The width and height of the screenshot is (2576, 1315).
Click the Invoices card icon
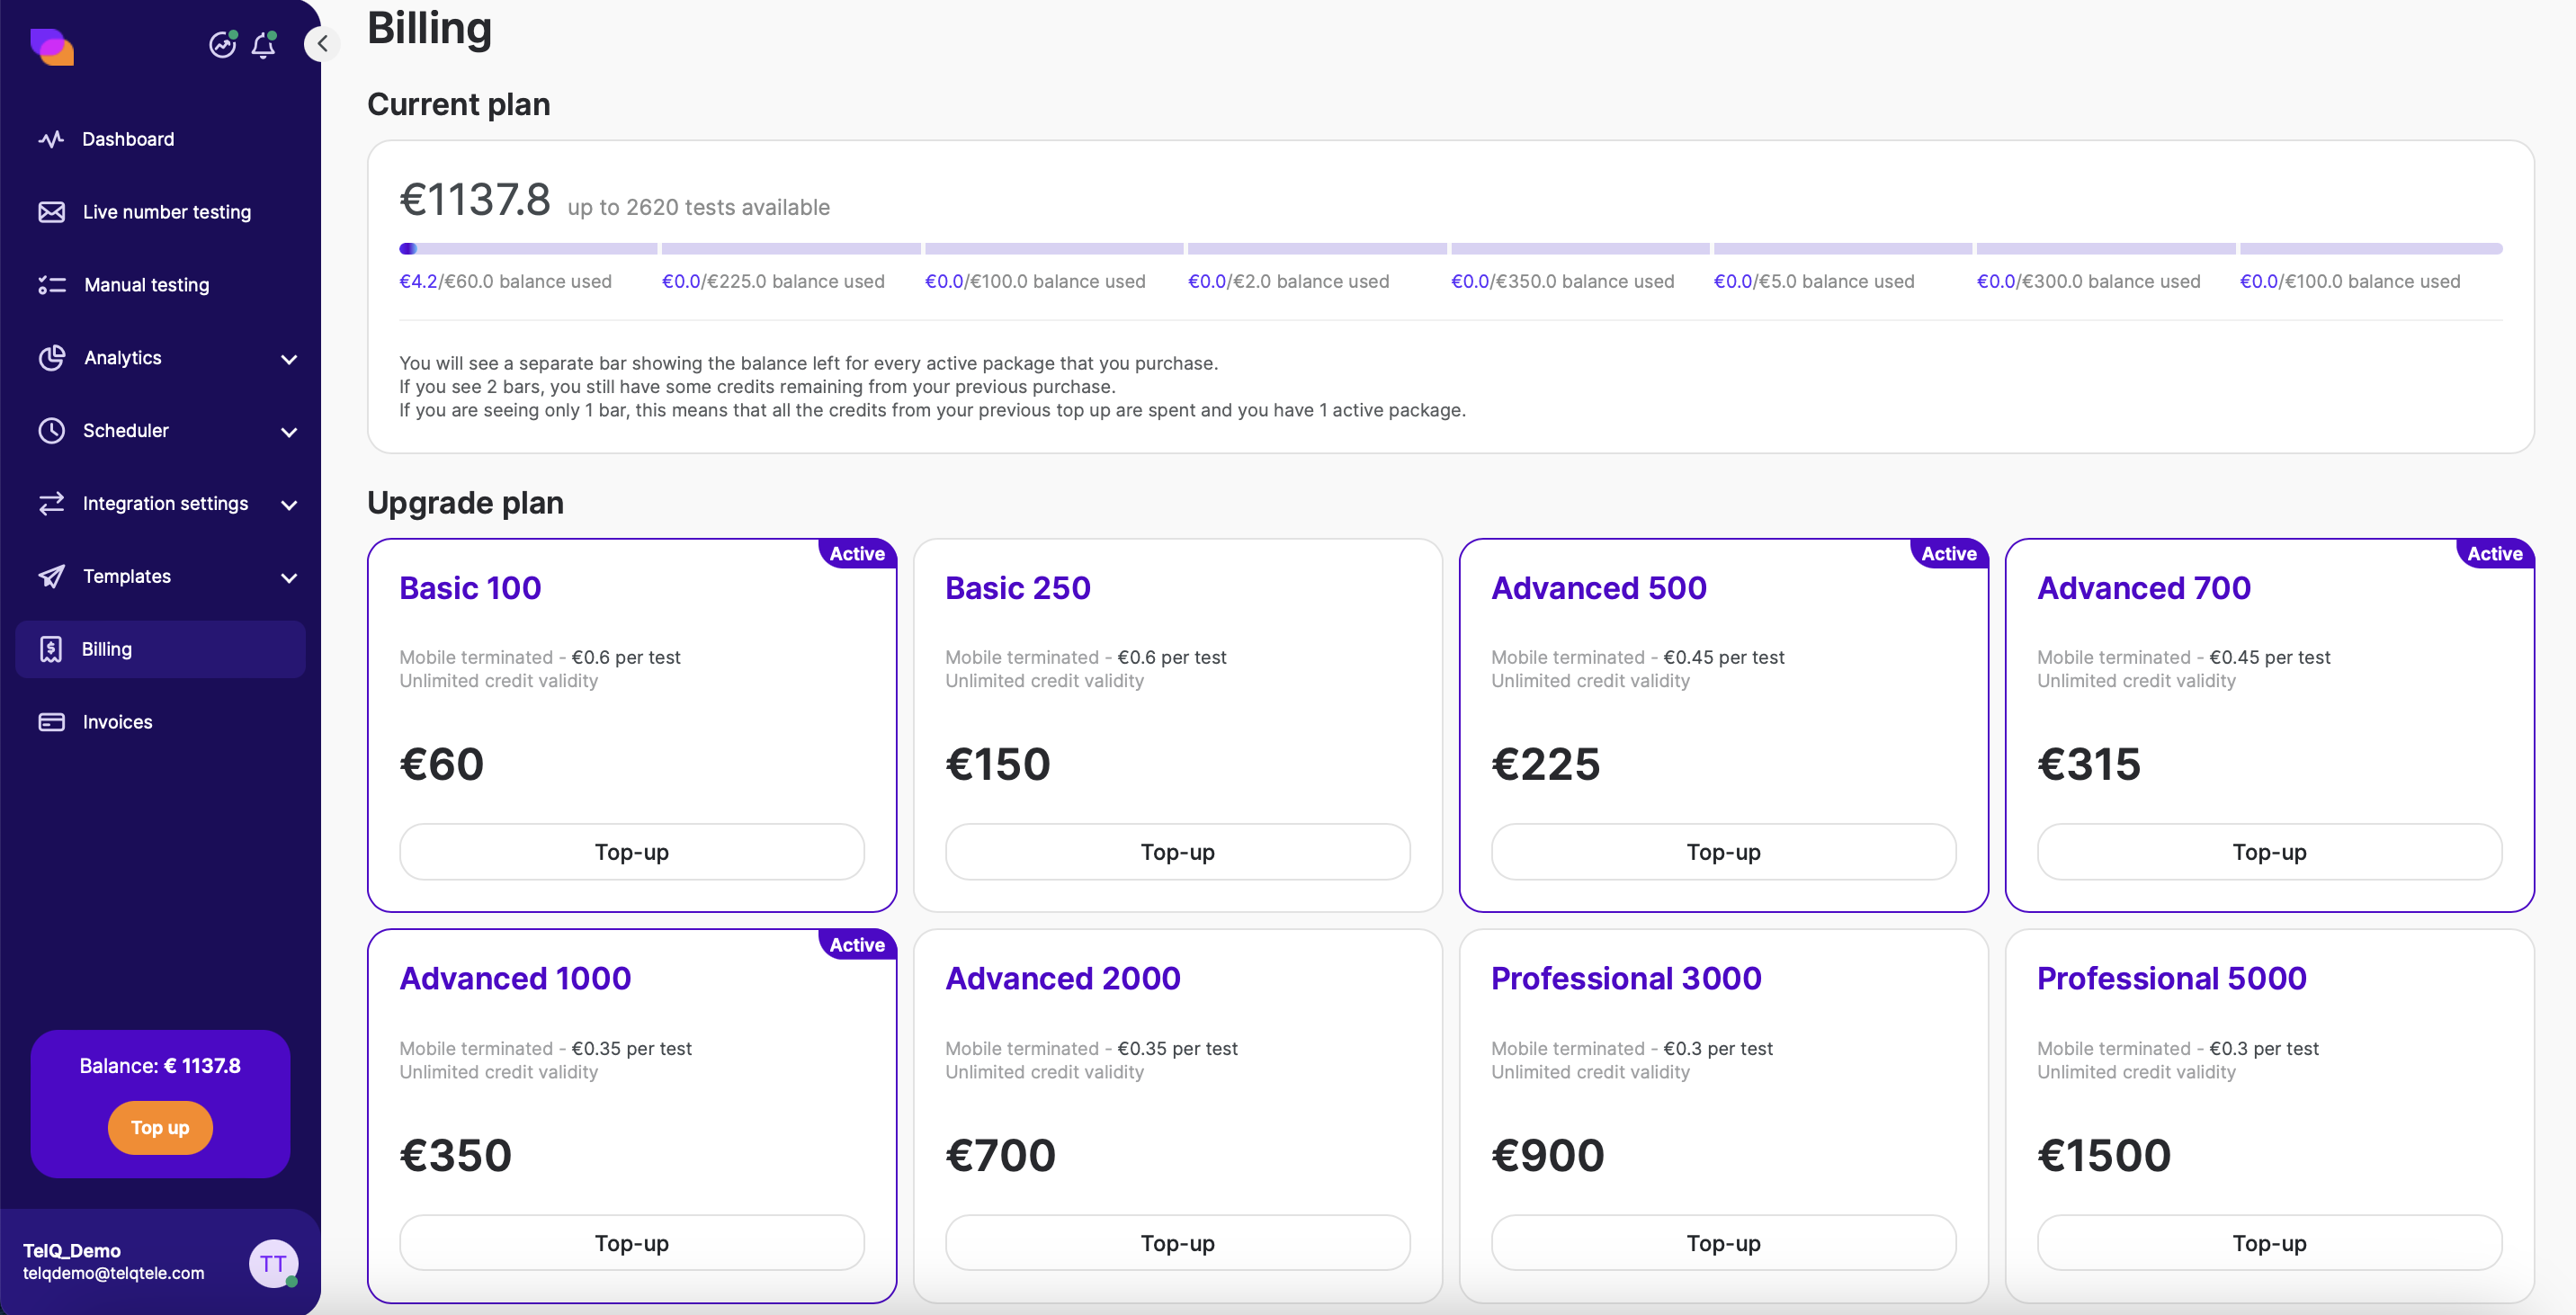(x=51, y=722)
